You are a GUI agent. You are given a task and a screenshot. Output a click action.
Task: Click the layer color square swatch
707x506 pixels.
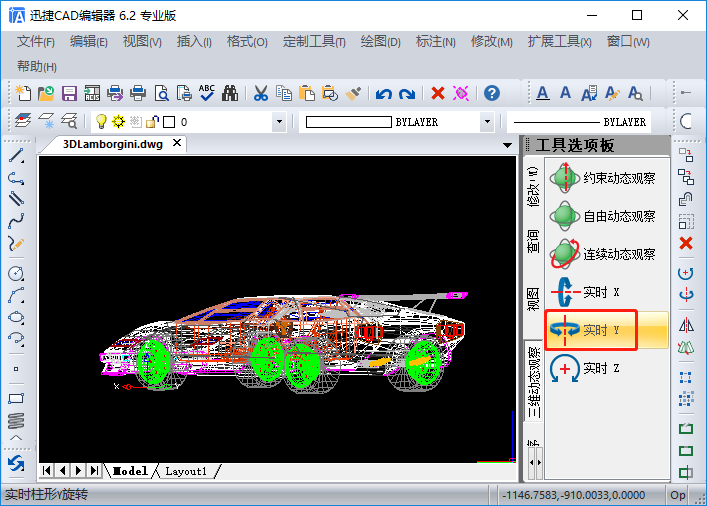169,122
